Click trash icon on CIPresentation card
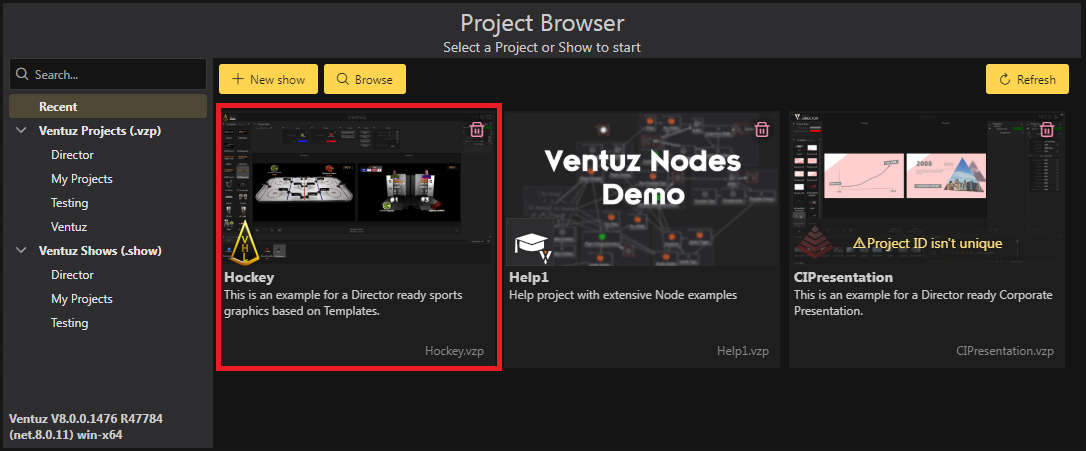The height and width of the screenshot is (451, 1086). pos(1047,129)
